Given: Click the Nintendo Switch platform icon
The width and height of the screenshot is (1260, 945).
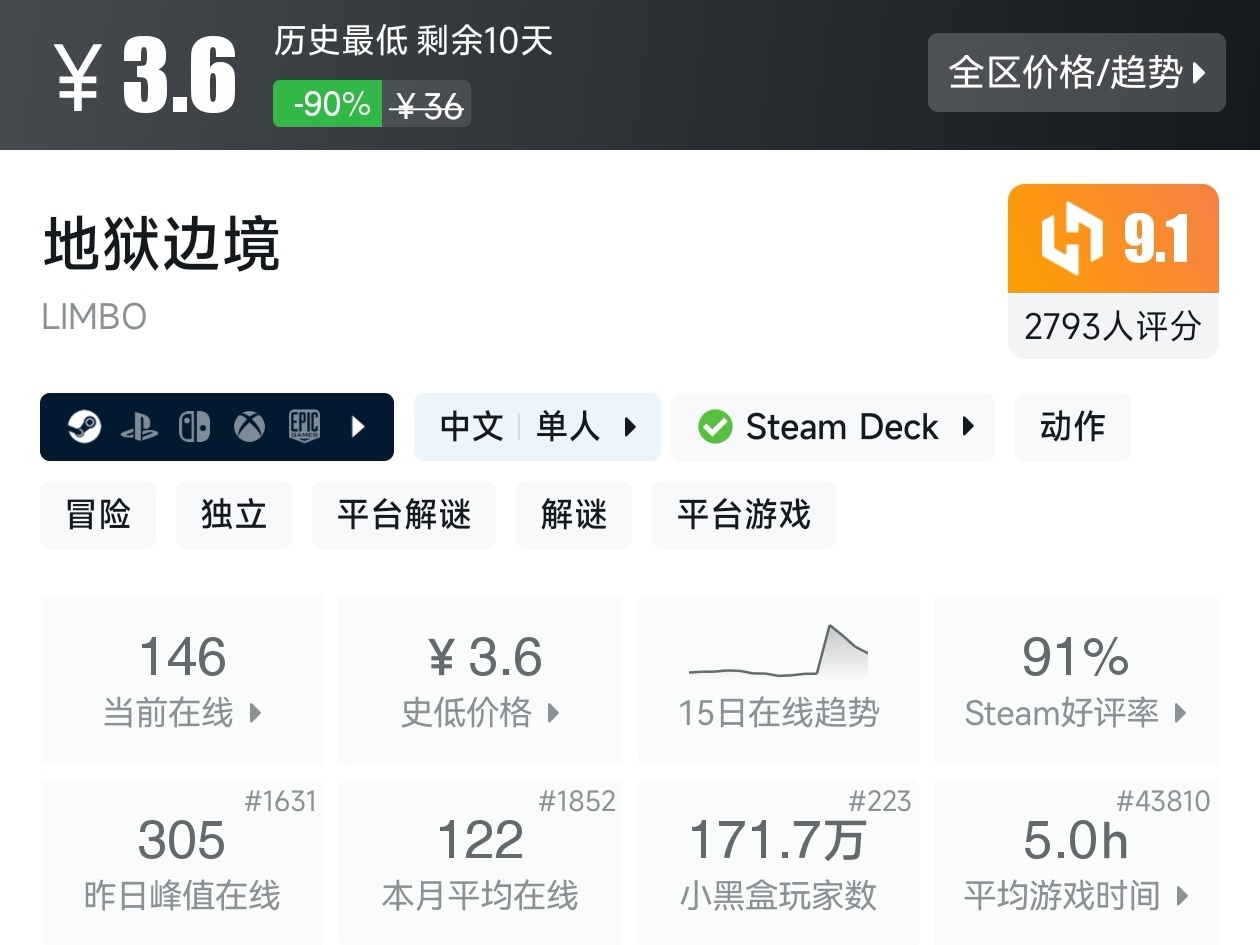Looking at the screenshot, I should coord(194,427).
